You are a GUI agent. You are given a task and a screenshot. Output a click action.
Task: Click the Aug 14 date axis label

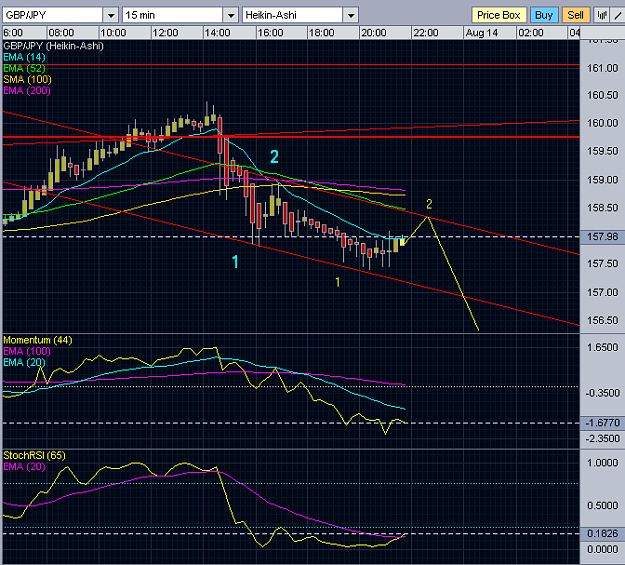pyautogui.click(x=482, y=33)
